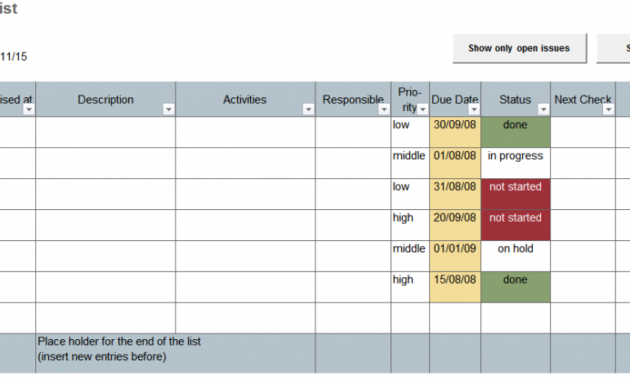Viewport: 630px width, 380px height.
Task: Select the Activities column header
Action: point(245,100)
